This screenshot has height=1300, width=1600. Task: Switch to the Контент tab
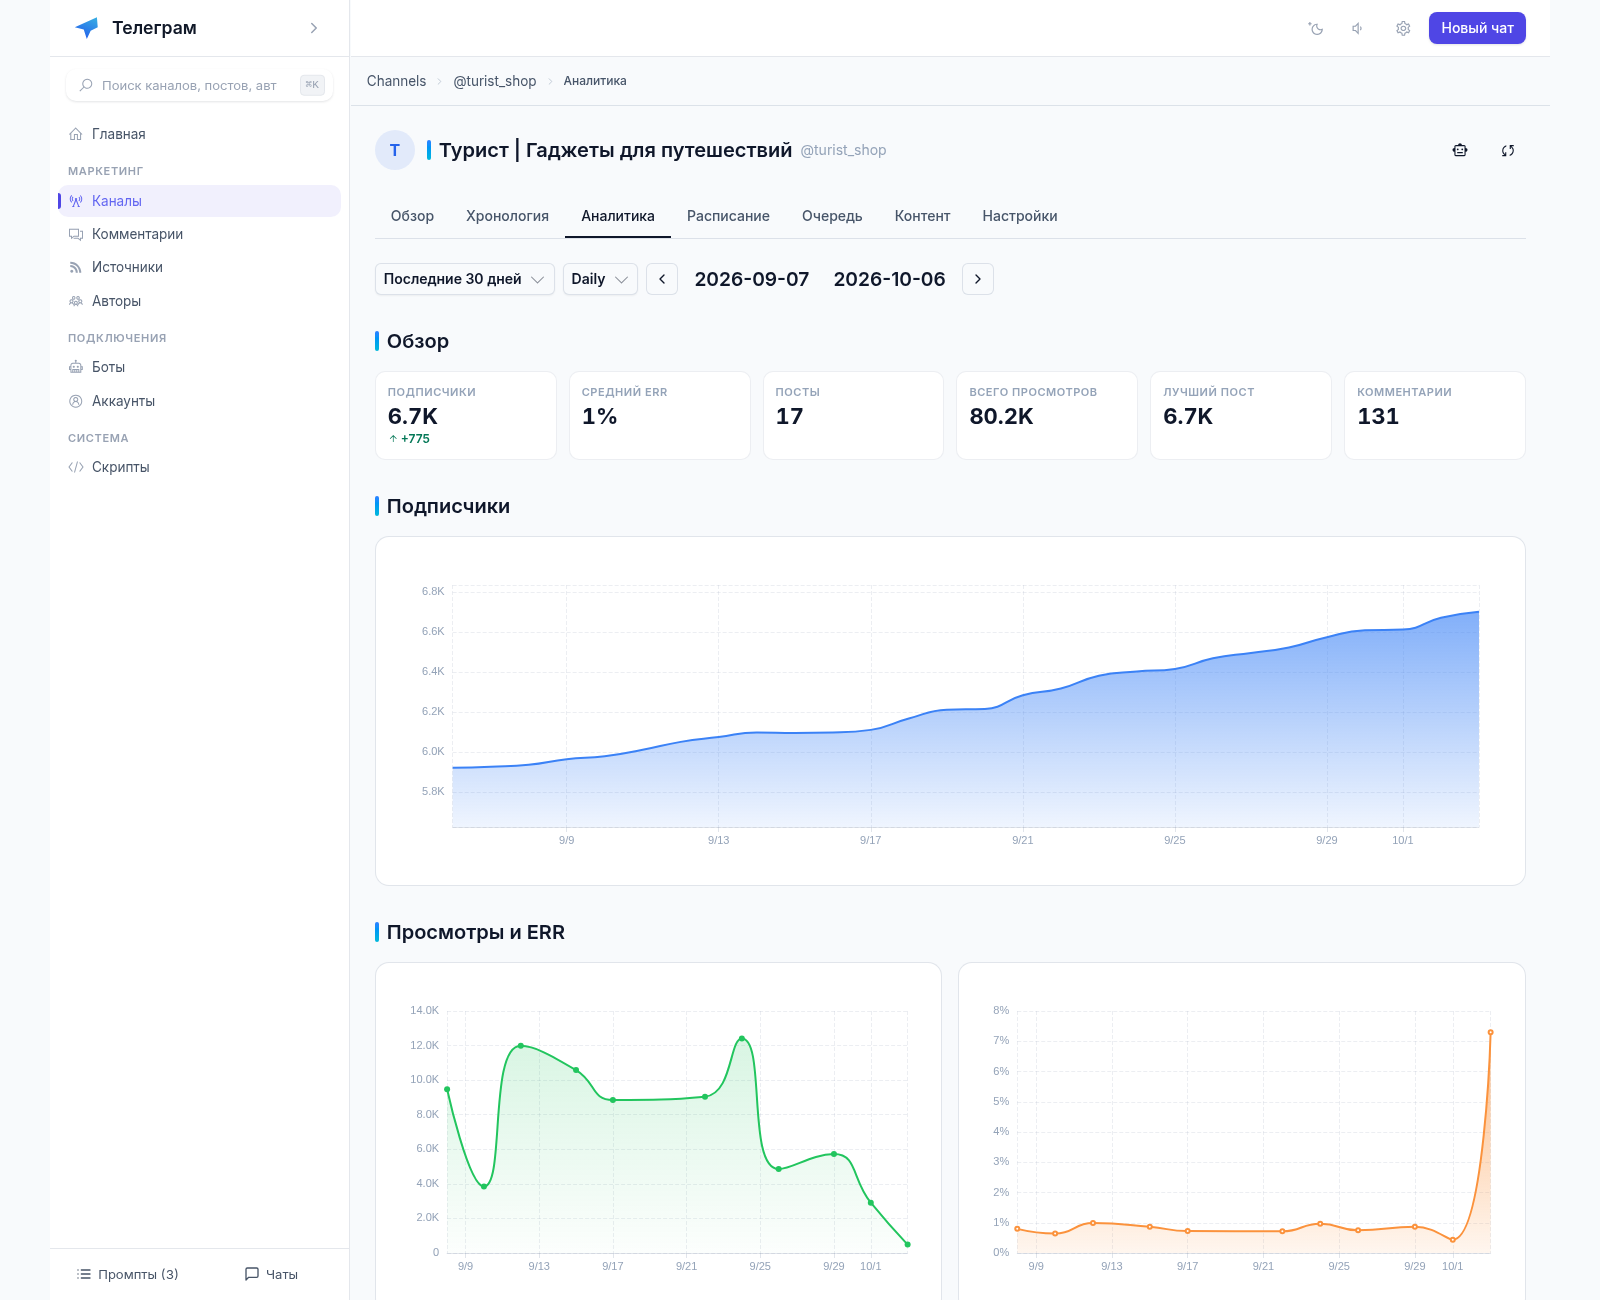click(x=922, y=216)
